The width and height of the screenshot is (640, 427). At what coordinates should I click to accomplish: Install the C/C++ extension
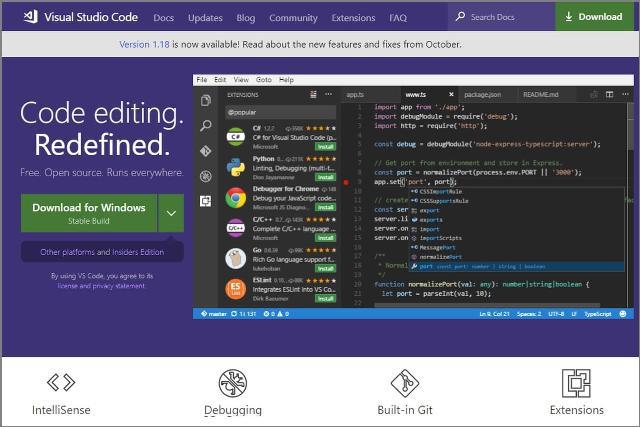pos(325,238)
